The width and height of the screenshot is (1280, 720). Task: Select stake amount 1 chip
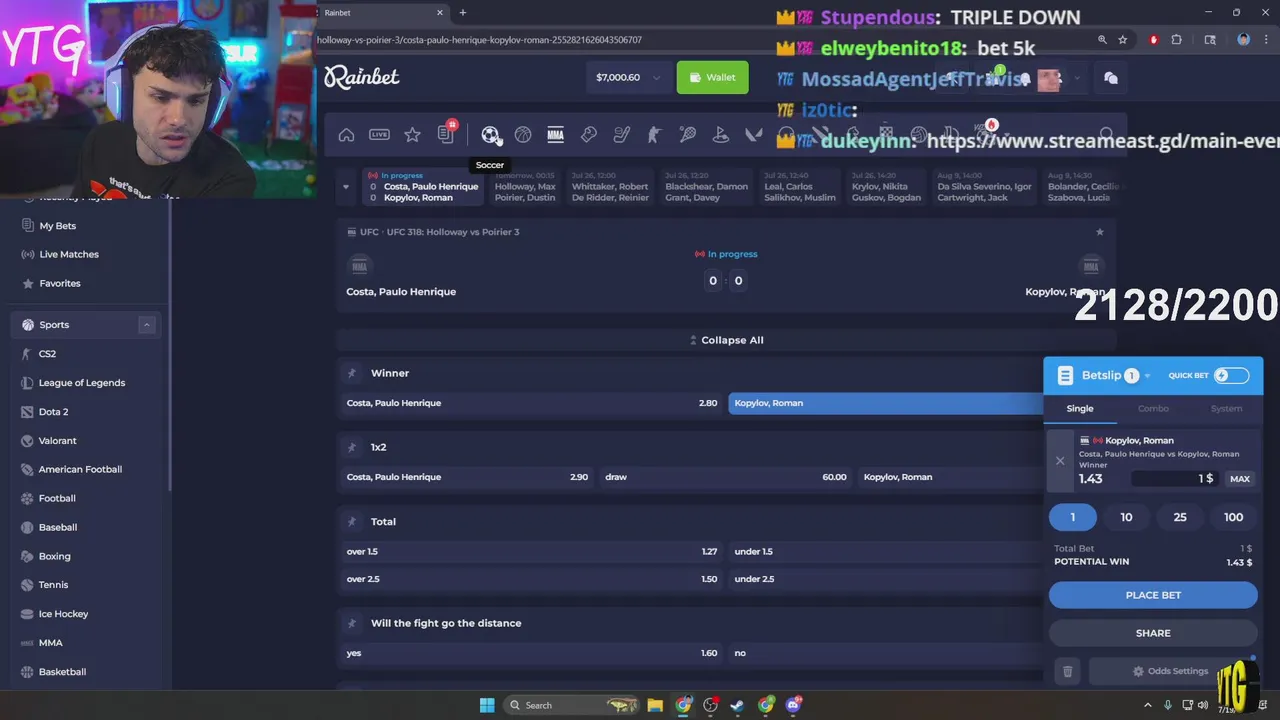coord(1073,517)
